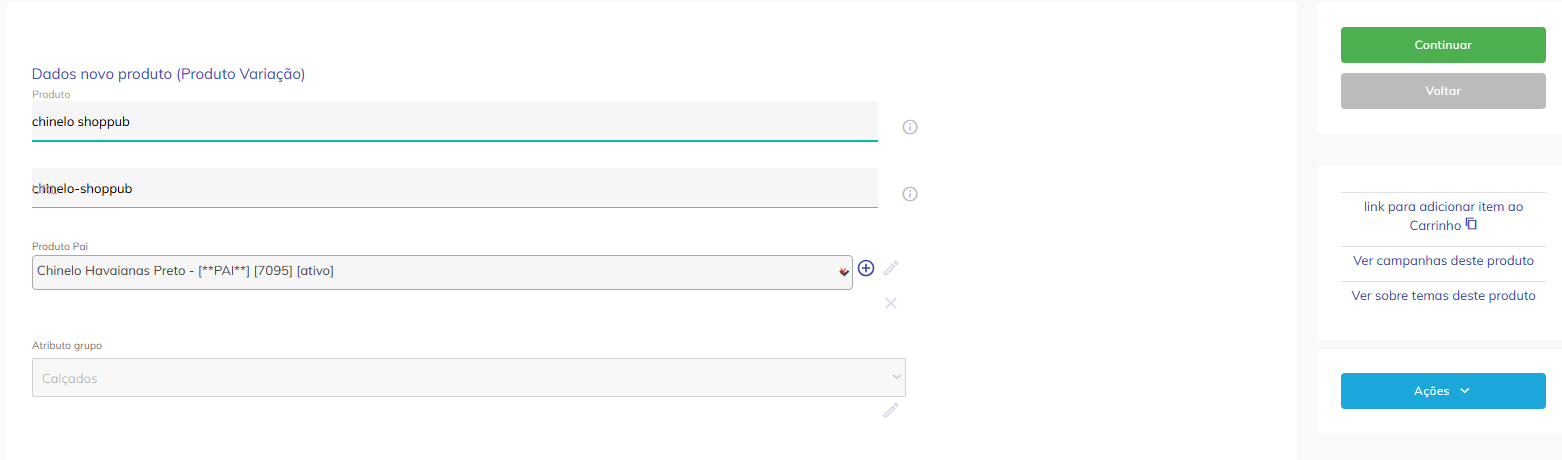Click the info icon beside Produto field
1562x460 pixels.
coord(910,127)
